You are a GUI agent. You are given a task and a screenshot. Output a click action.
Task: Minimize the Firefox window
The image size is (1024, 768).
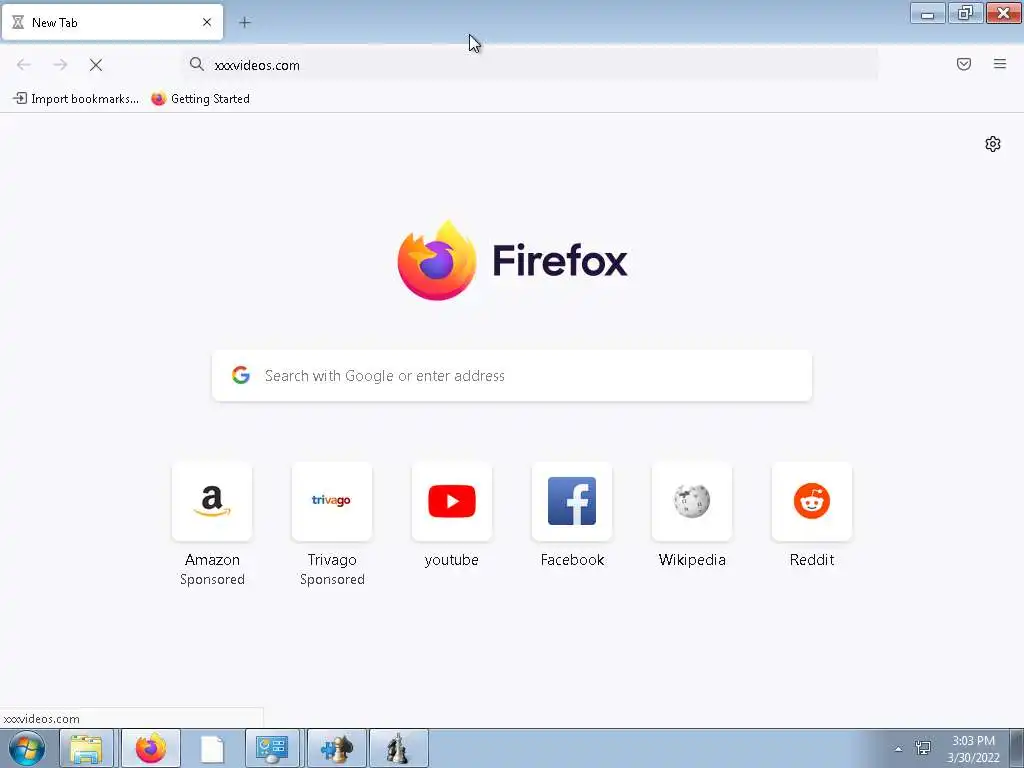(x=927, y=13)
